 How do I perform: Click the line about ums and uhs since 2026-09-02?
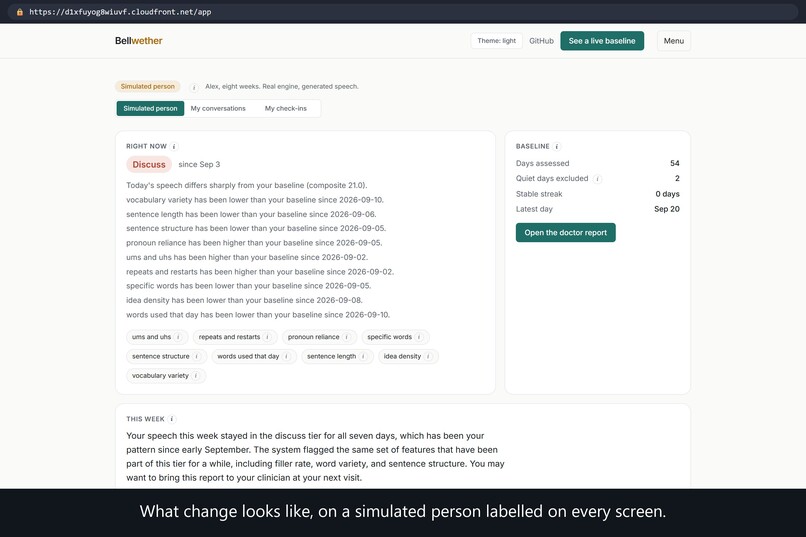[247, 257]
